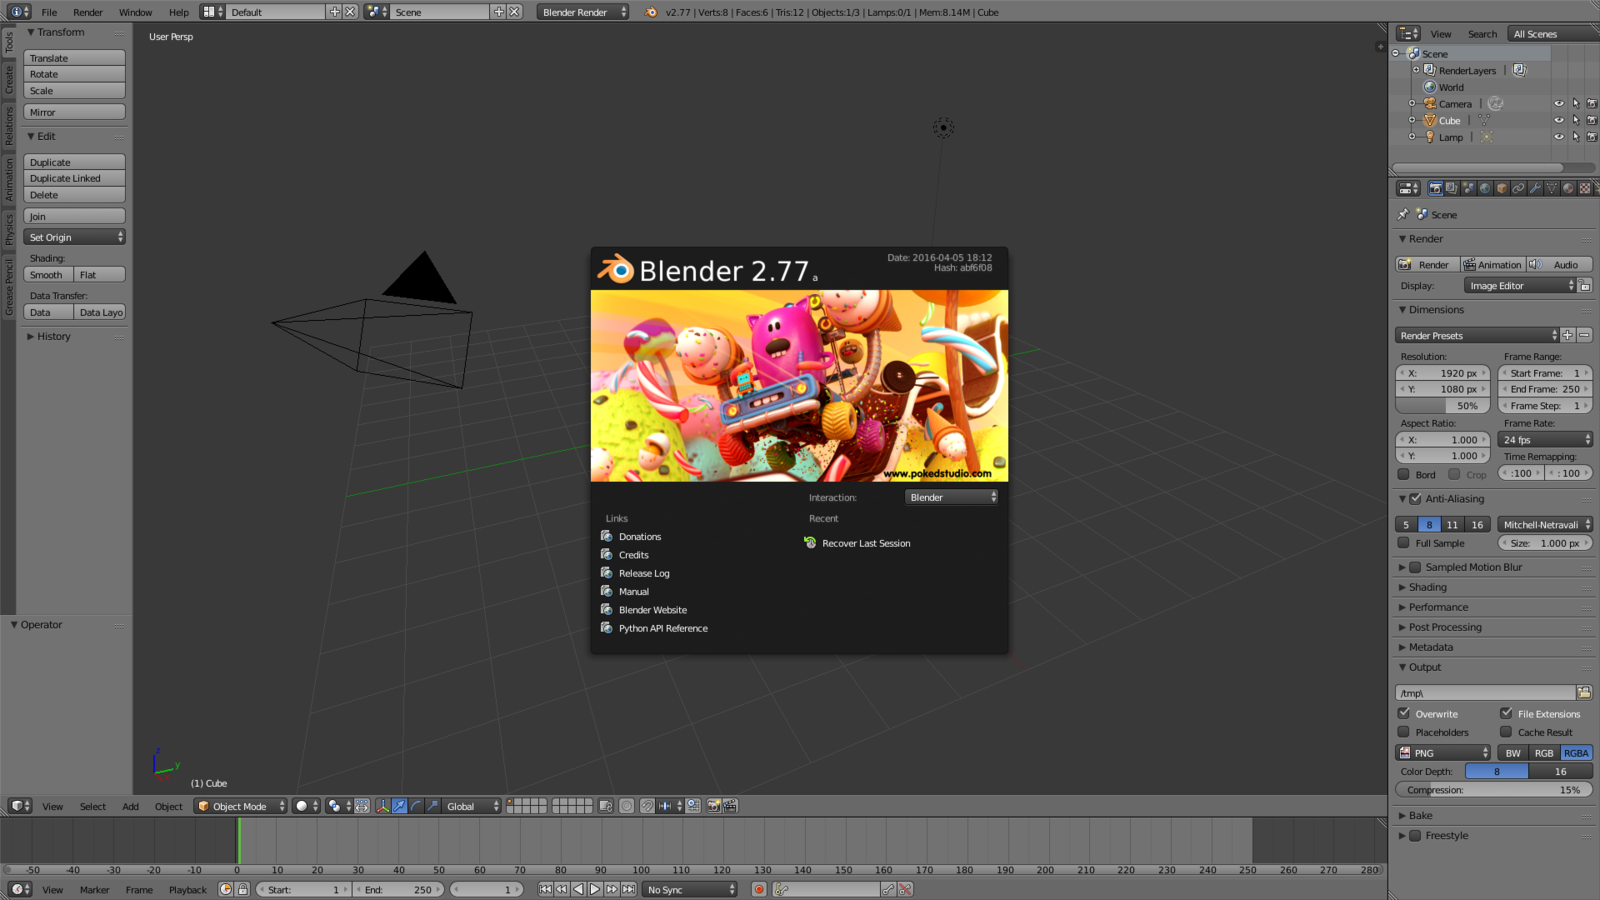Click the camera data icon in outliner

pos(1495,104)
